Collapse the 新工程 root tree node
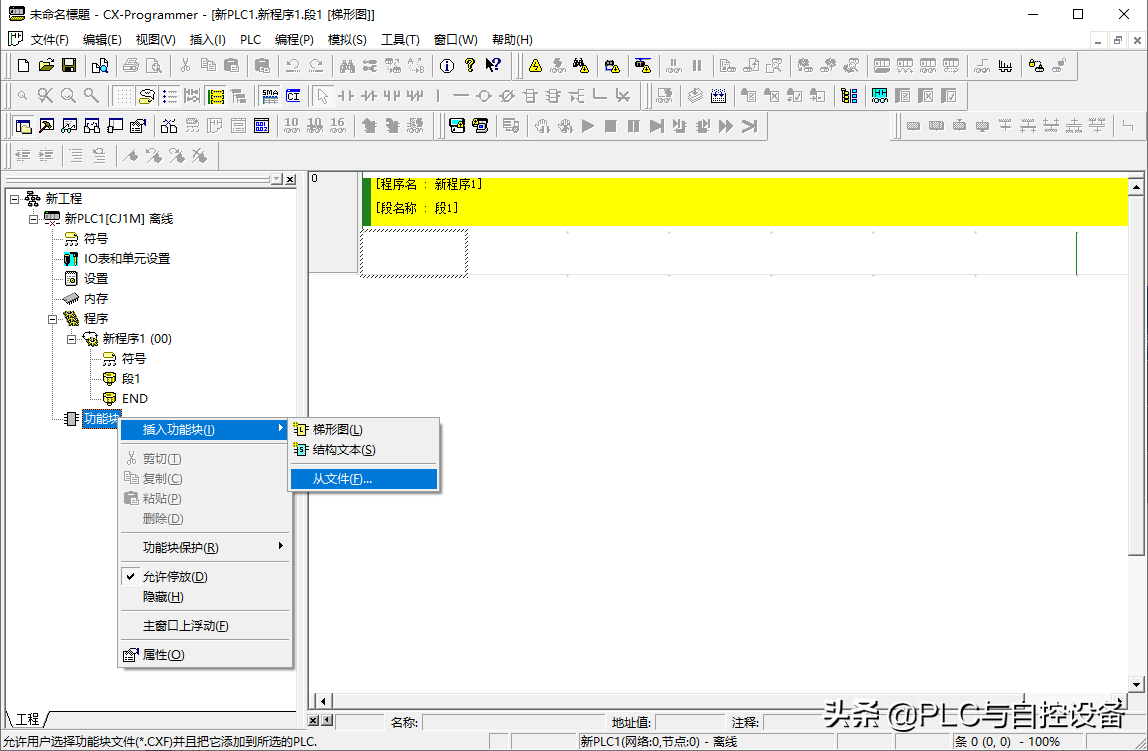1148x751 pixels. 14,199
